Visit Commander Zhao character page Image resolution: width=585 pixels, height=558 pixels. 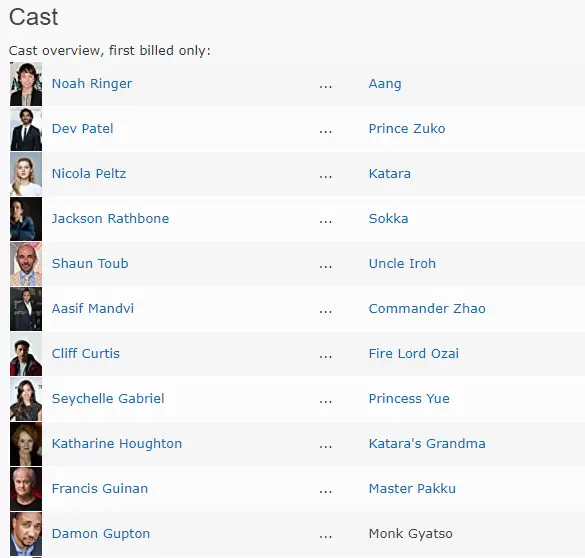[x=427, y=309]
